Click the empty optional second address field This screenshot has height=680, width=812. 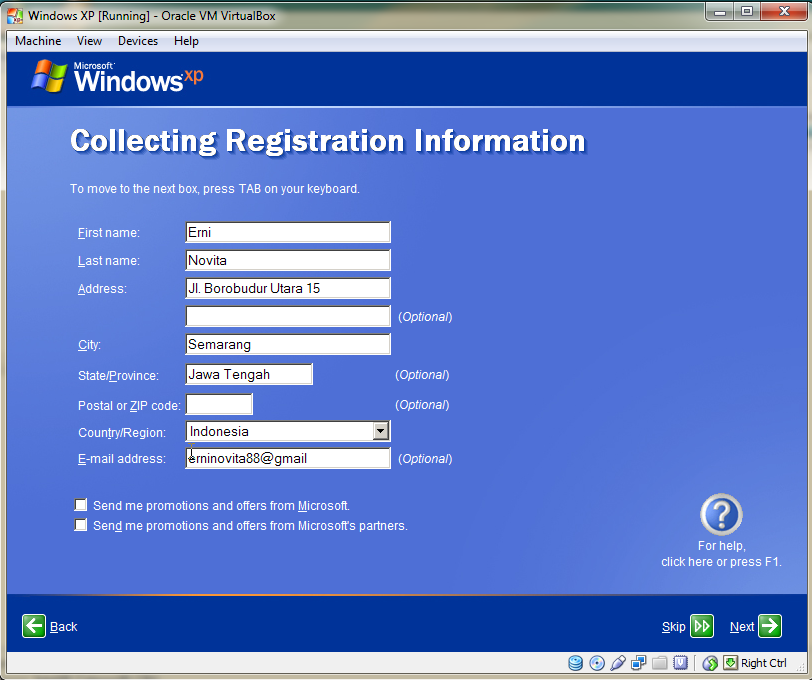pos(288,316)
